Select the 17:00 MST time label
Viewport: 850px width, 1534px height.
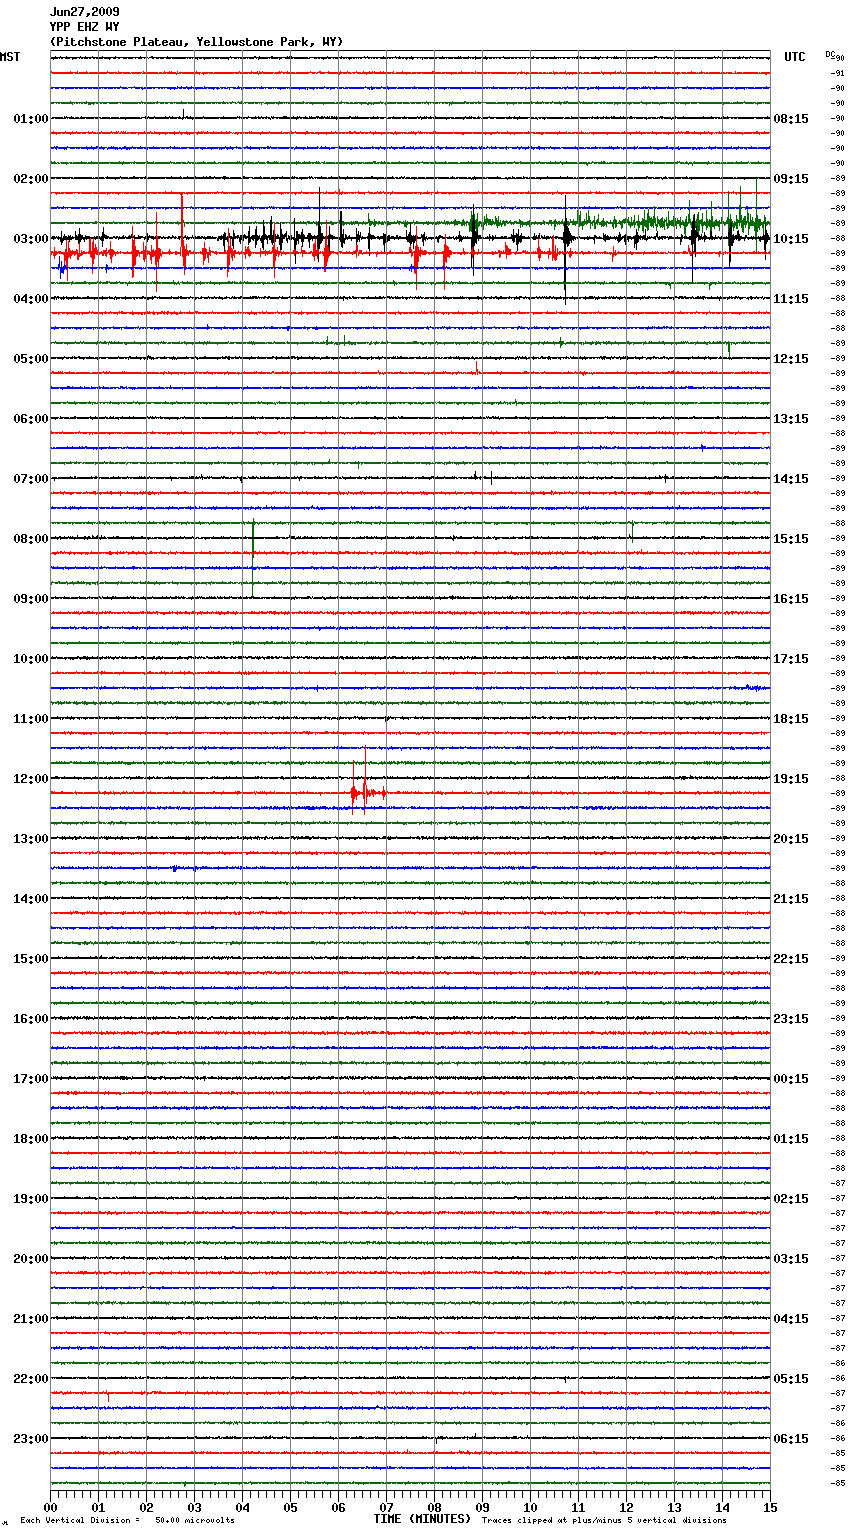tap(31, 1079)
